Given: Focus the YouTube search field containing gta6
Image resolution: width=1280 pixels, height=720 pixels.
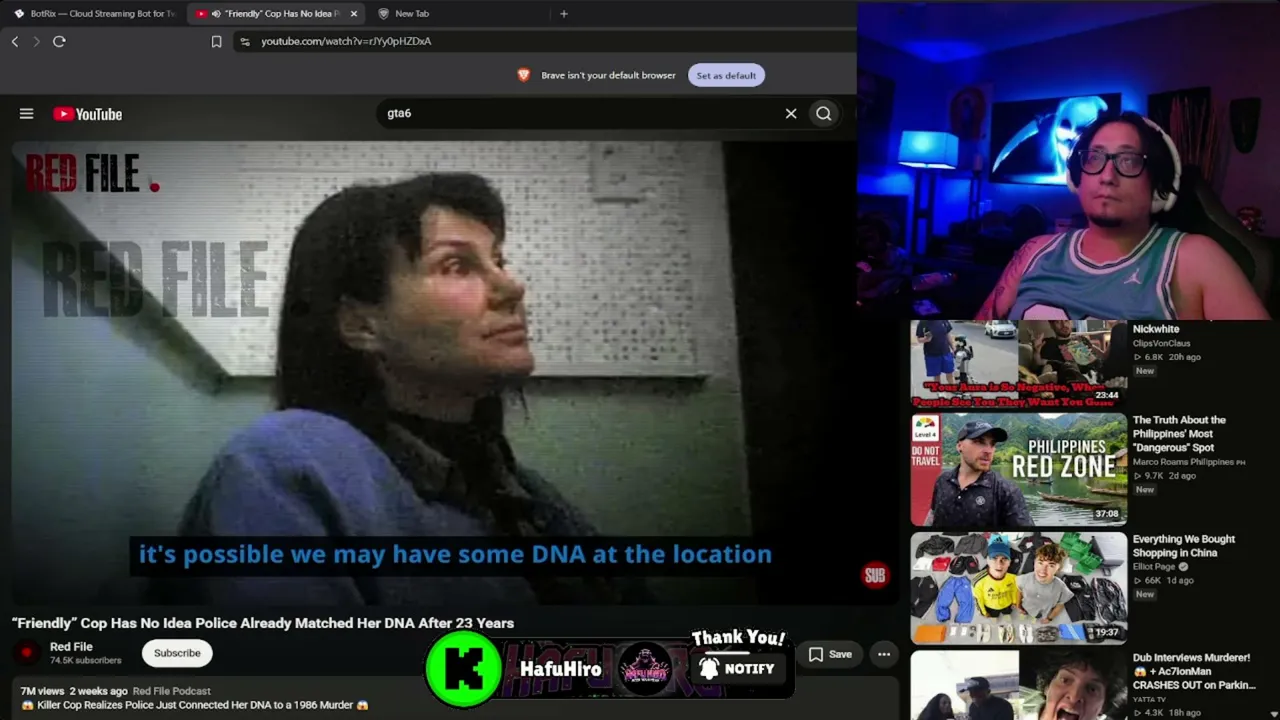Looking at the screenshot, I should tap(580, 114).
